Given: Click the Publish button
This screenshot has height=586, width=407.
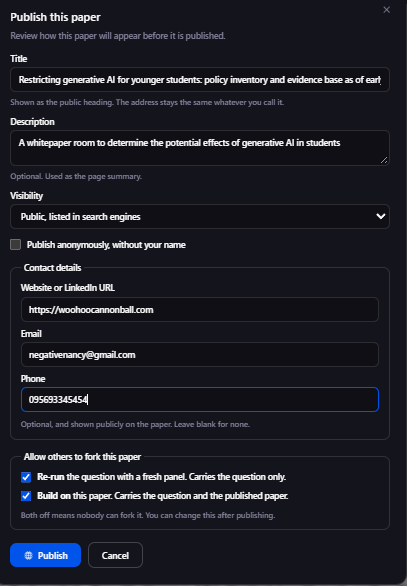Looking at the screenshot, I should [x=46, y=555].
